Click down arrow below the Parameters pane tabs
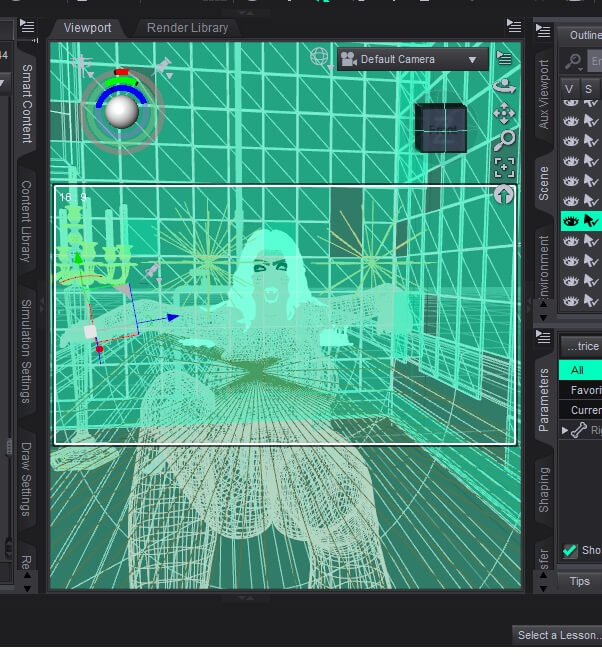 (543, 588)
